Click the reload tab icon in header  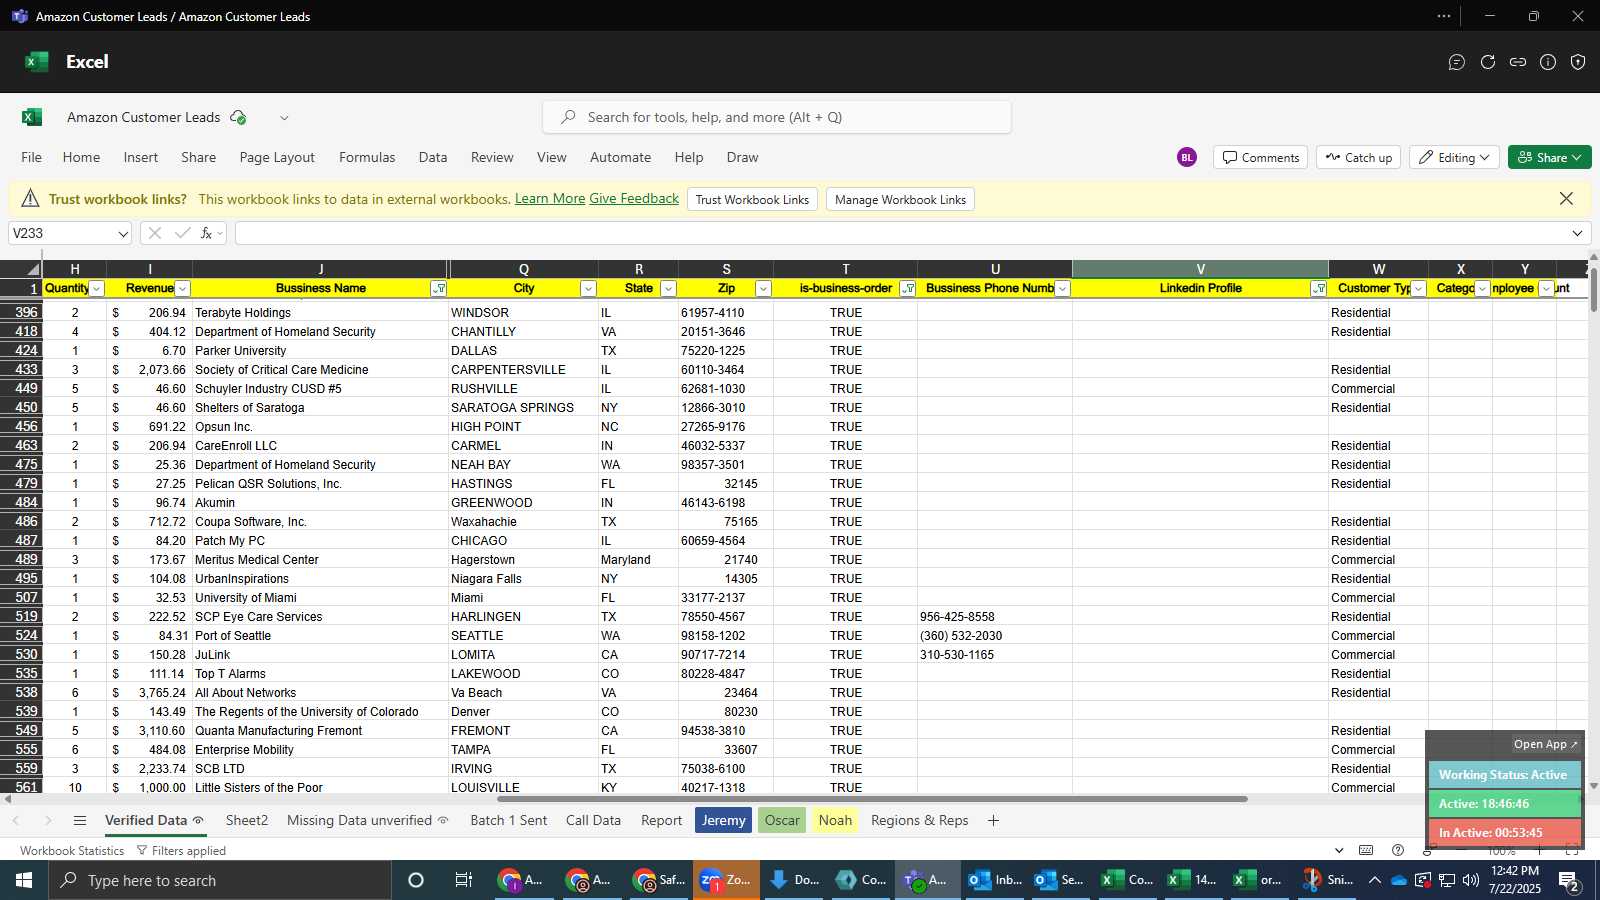(1488, 62)
